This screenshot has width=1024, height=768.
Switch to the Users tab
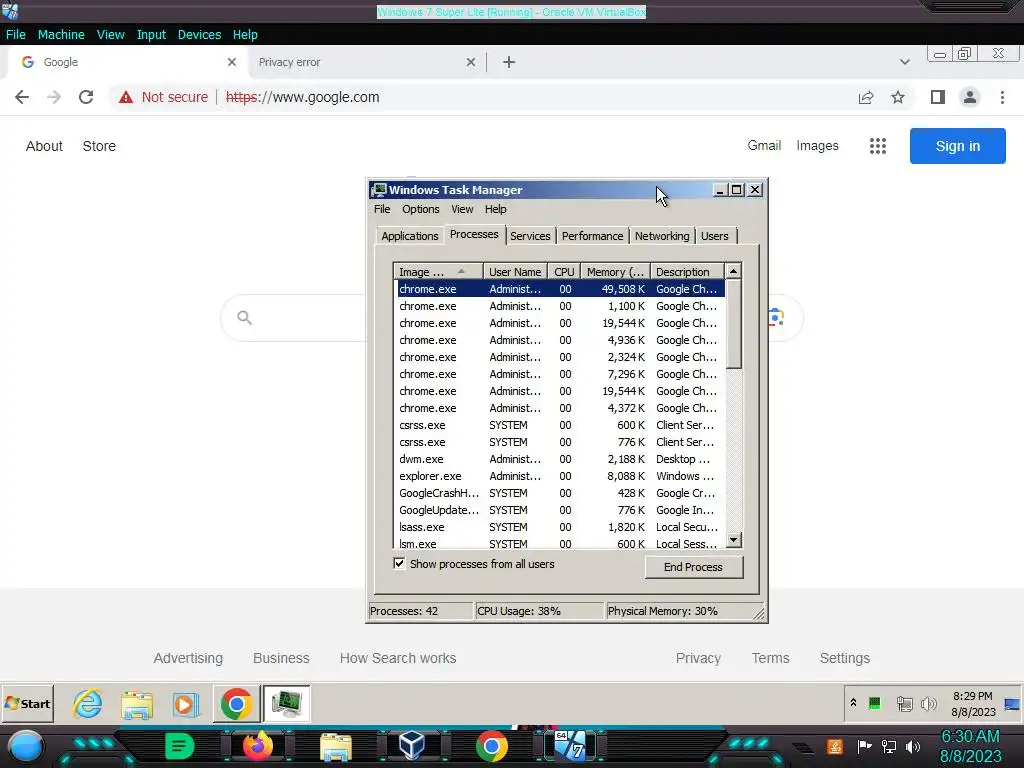point(714,236)
